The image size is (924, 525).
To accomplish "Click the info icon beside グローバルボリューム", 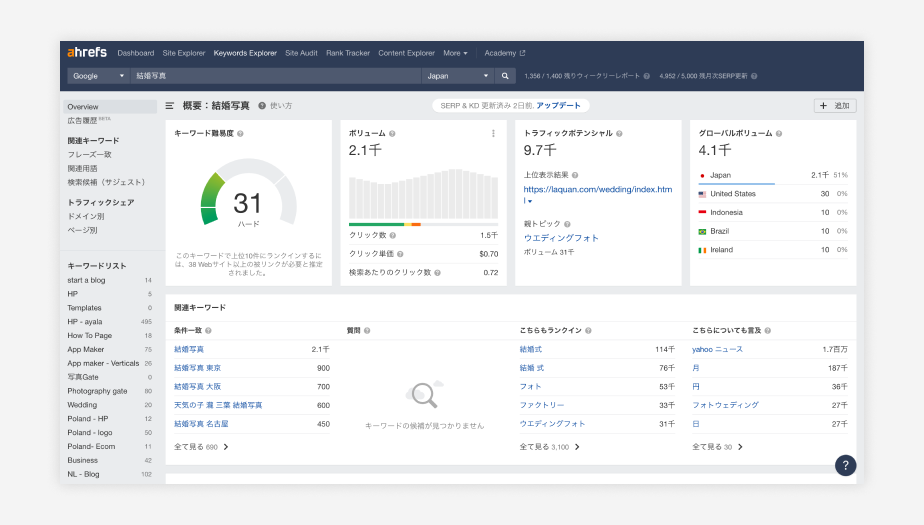I will [779, 134].
